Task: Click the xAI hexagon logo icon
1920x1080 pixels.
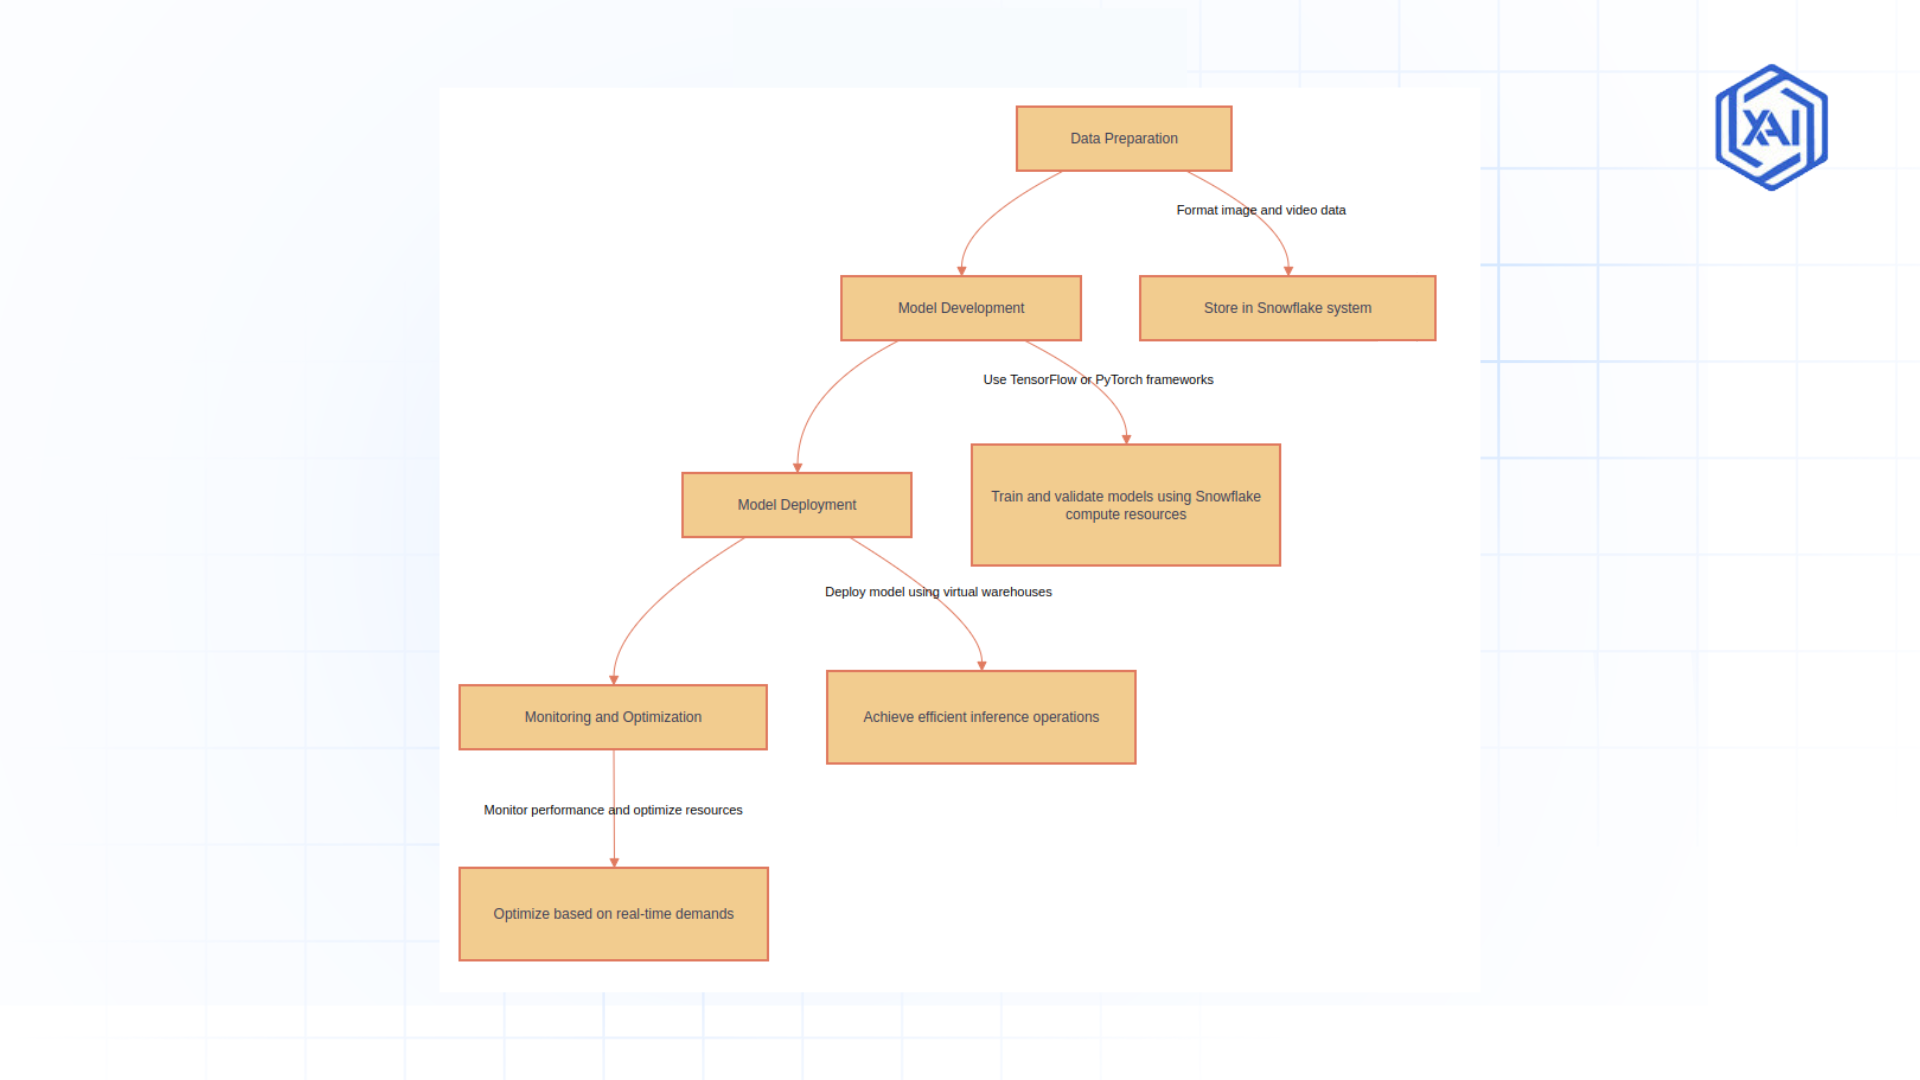Action: point(1772,128)
